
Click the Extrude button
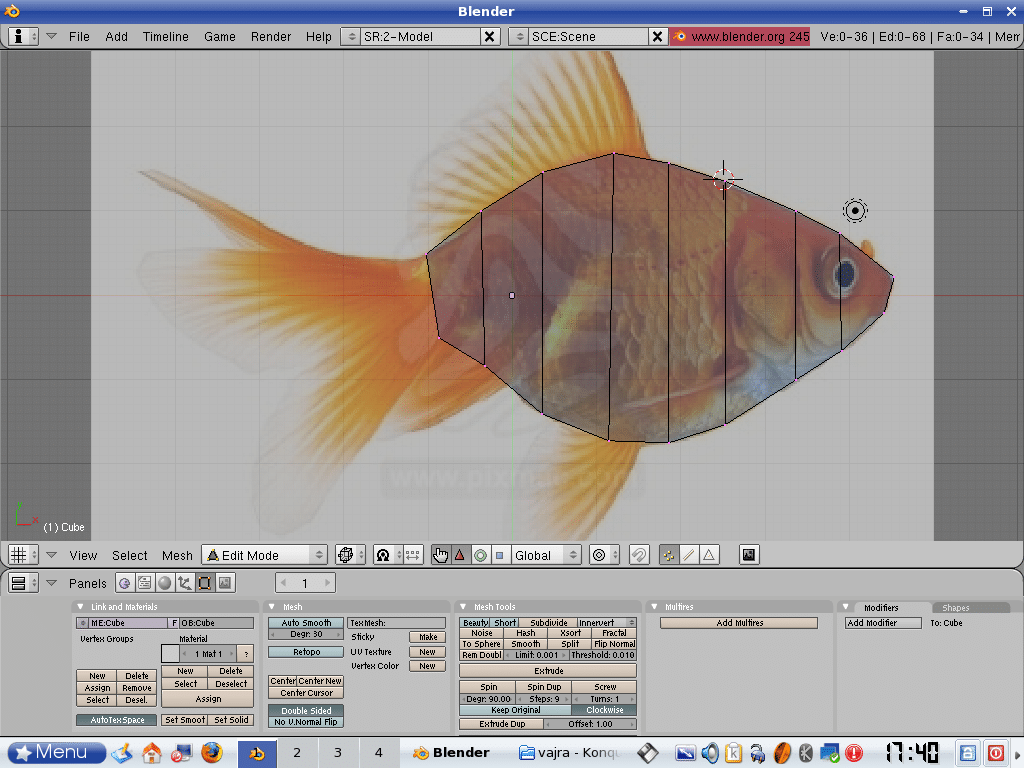point(548,670)
